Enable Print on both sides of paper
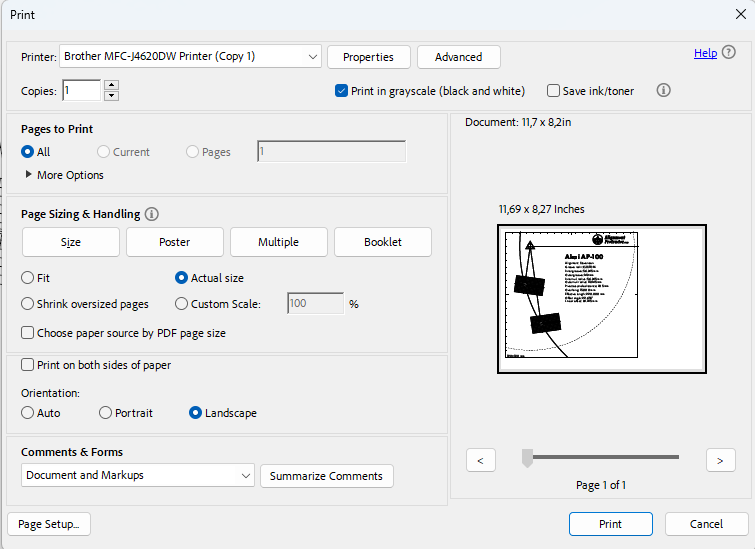The image size is (755, 549). [x=28, y=365]
